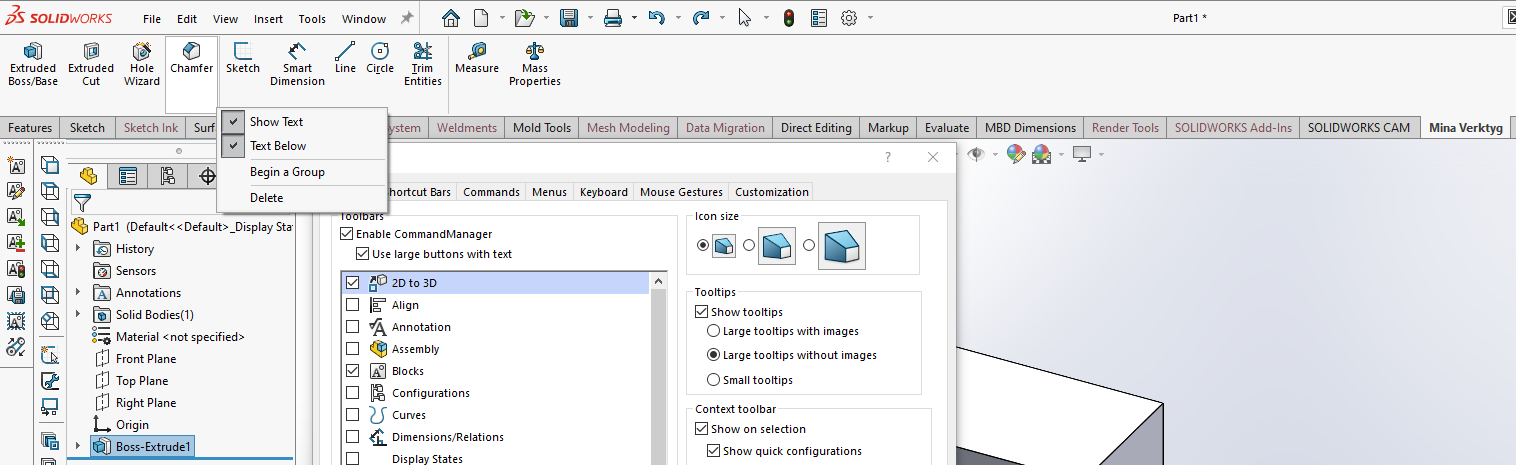This screenshot has width=1516, height=465.
Task: Select the Extruded Cut tool
Action: click(x=91, y=64)
